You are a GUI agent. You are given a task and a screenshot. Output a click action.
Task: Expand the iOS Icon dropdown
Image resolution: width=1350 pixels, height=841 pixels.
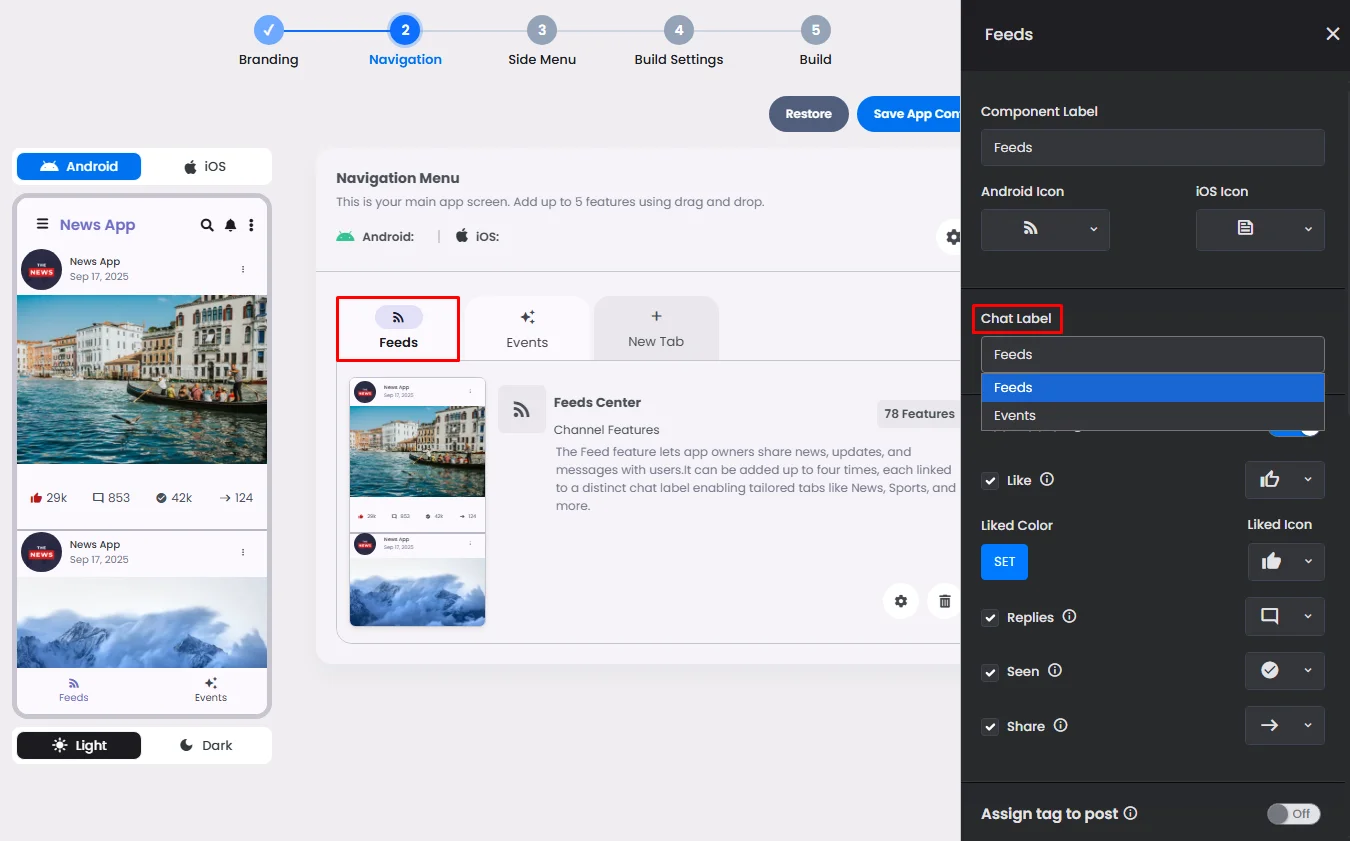point(1260,229)
